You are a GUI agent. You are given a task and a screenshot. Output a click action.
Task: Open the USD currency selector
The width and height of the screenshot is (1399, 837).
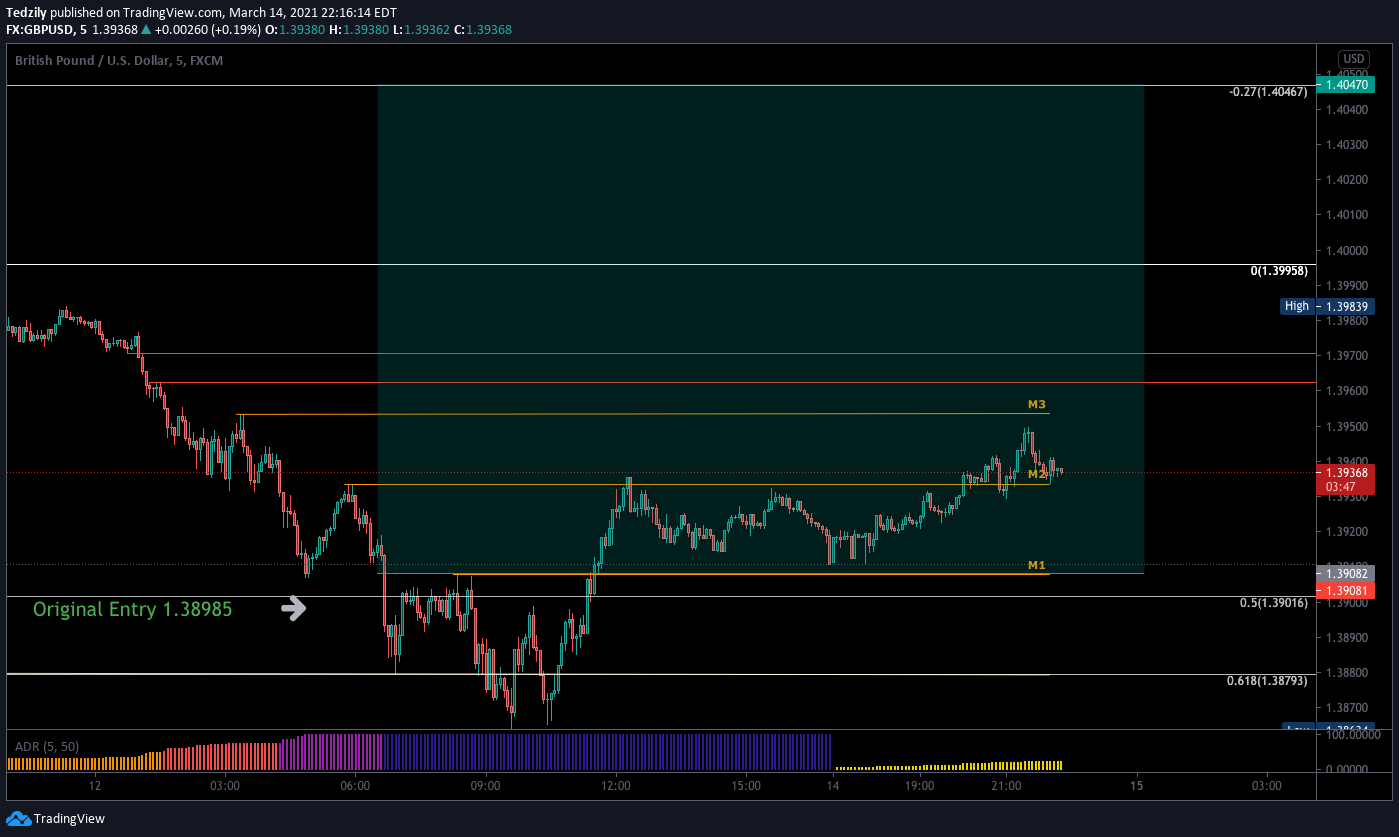1354,59
